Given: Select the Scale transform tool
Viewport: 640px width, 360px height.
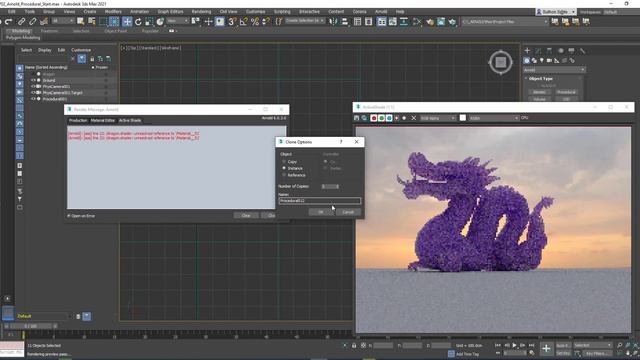Looking at the screenshot, I should [x=149, y=22].
